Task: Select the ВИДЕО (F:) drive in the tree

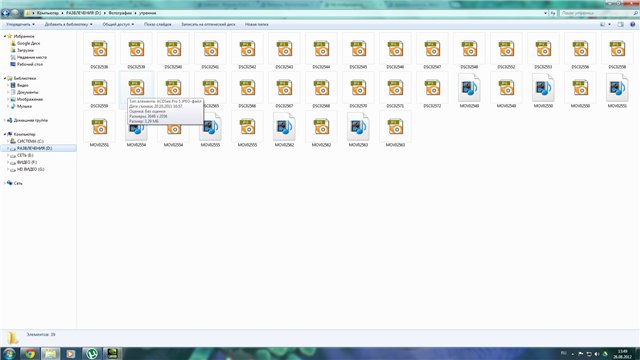Action: pos(27,162)
